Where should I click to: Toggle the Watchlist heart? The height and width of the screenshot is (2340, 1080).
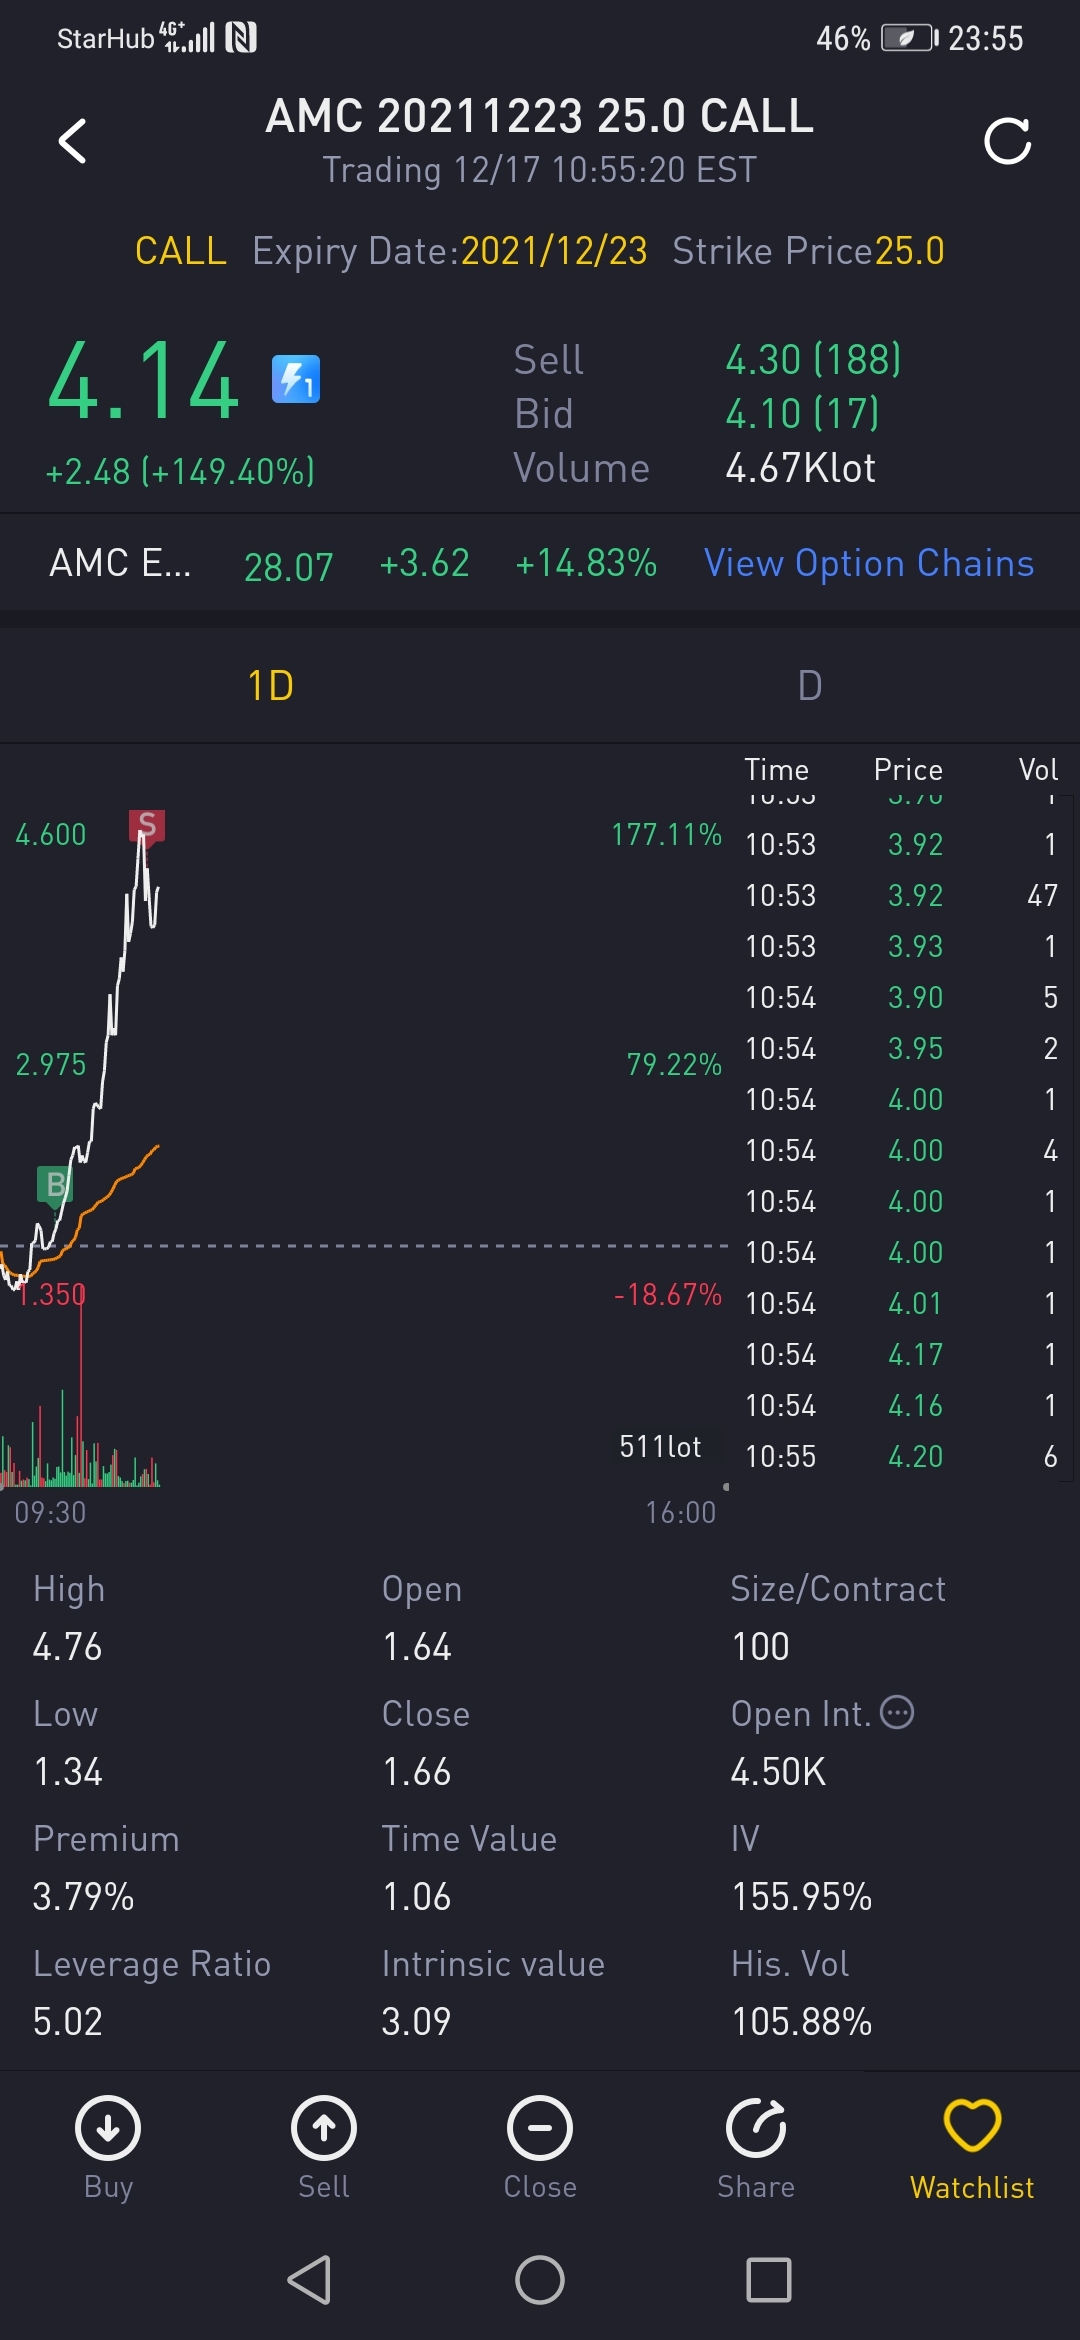972,2125
